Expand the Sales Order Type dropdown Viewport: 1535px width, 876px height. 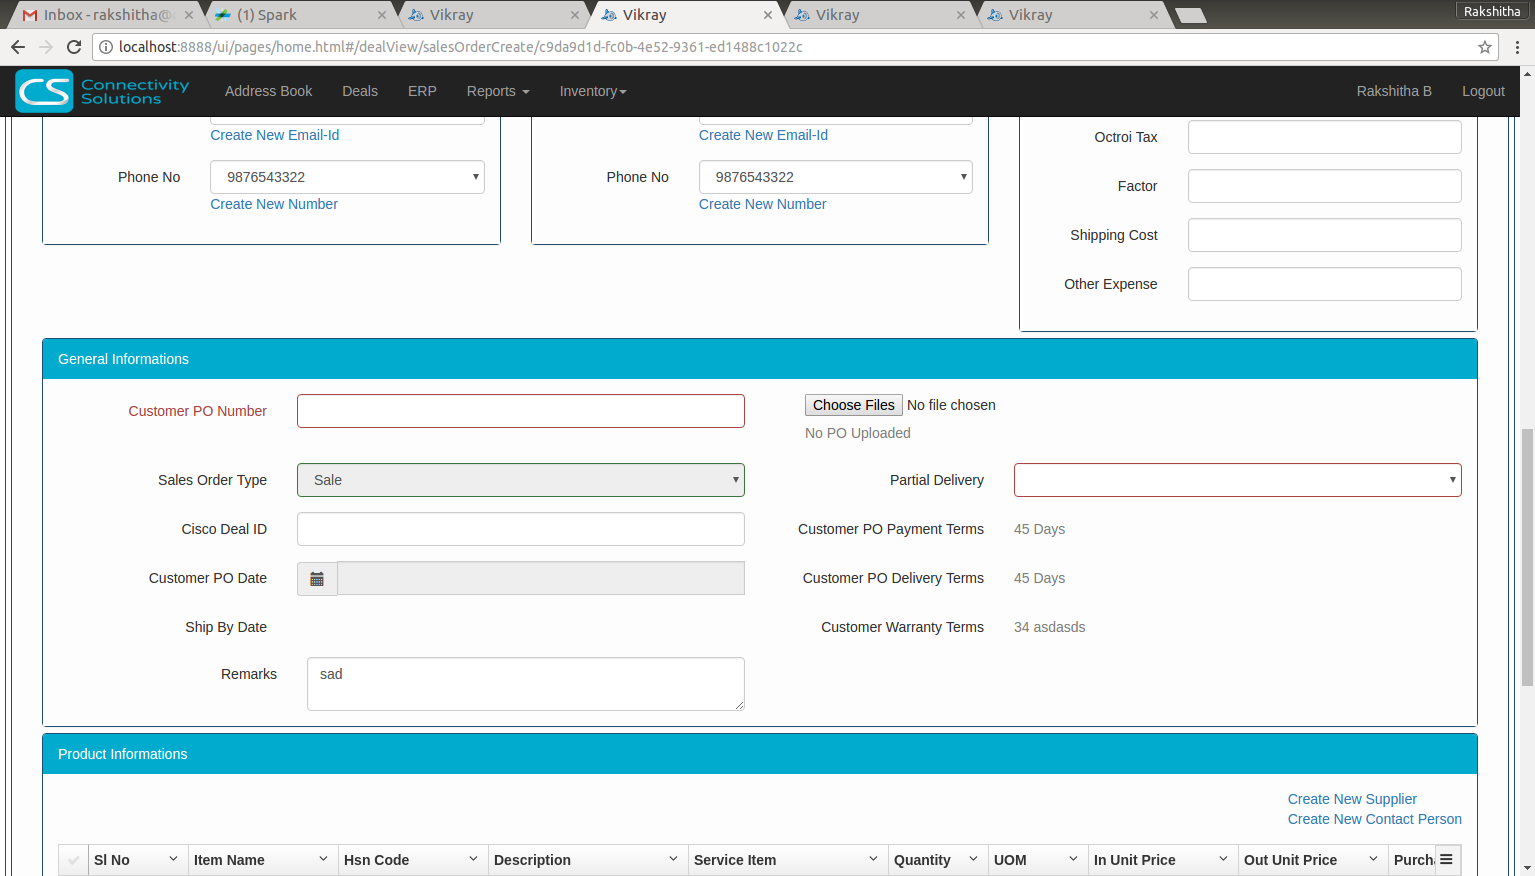pyautogui.click(x=520, y=480)
